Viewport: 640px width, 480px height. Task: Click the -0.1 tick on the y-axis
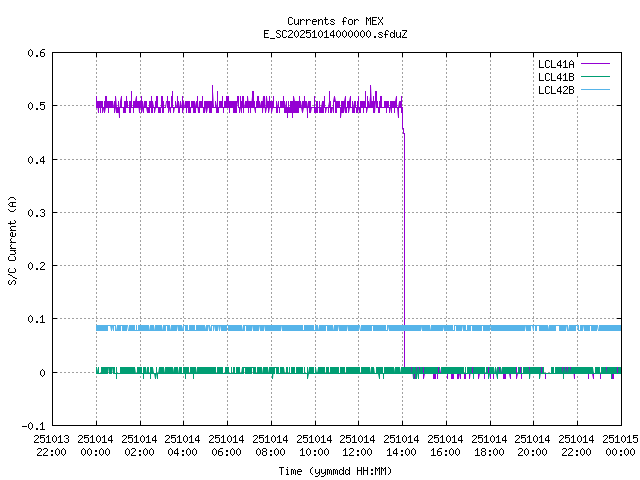point(31,426)
